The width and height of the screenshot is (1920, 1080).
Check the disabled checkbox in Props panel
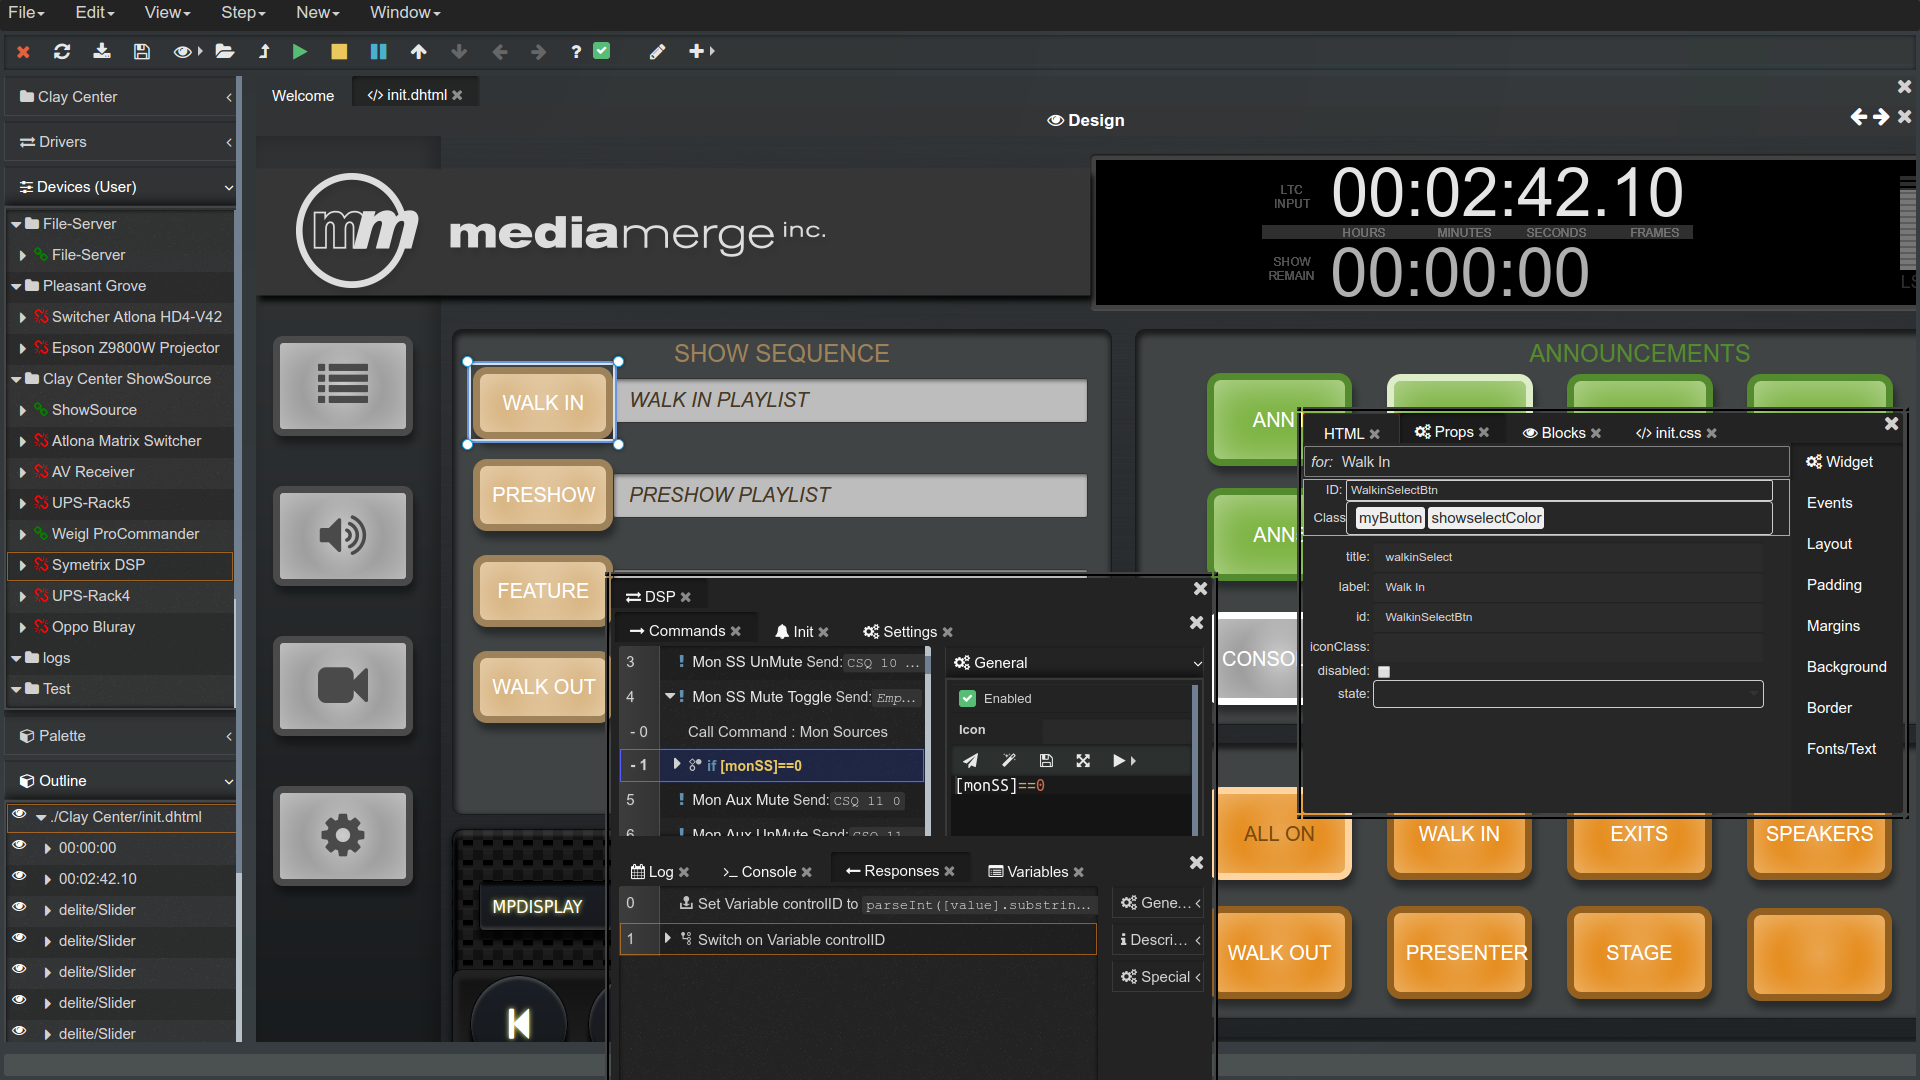point(1384,672)
